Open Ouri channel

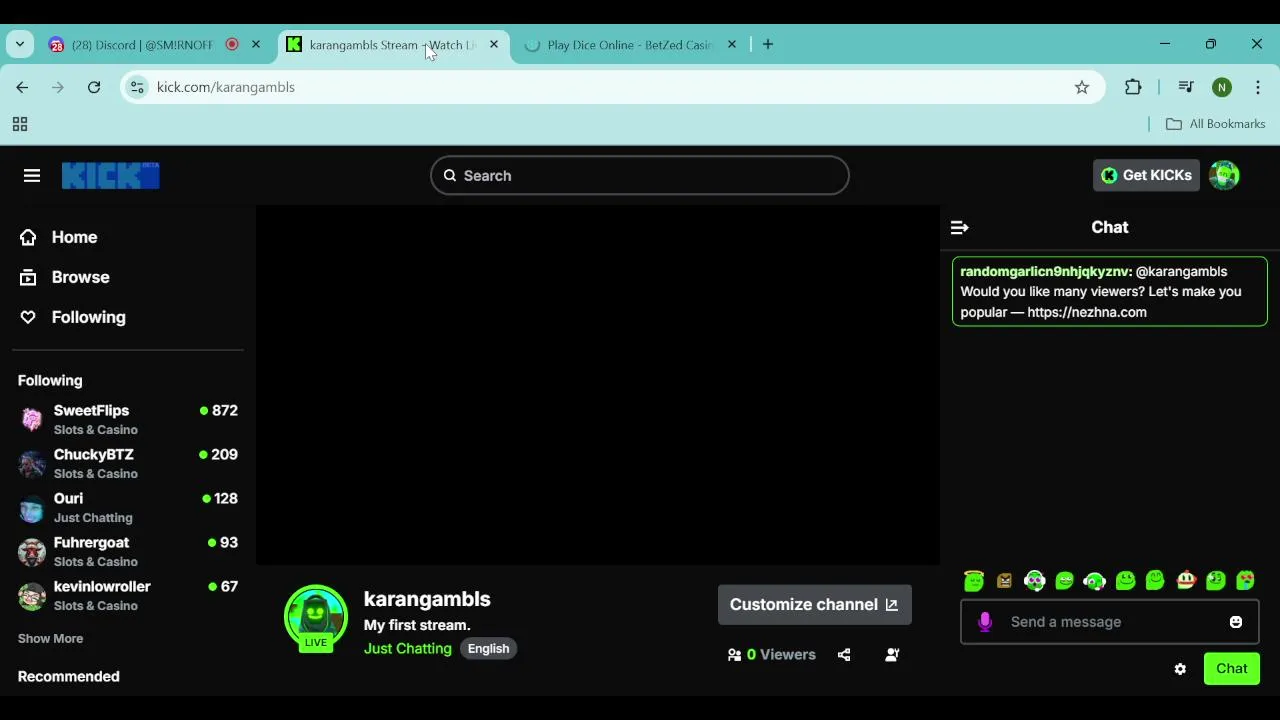[x=128, y=507]
